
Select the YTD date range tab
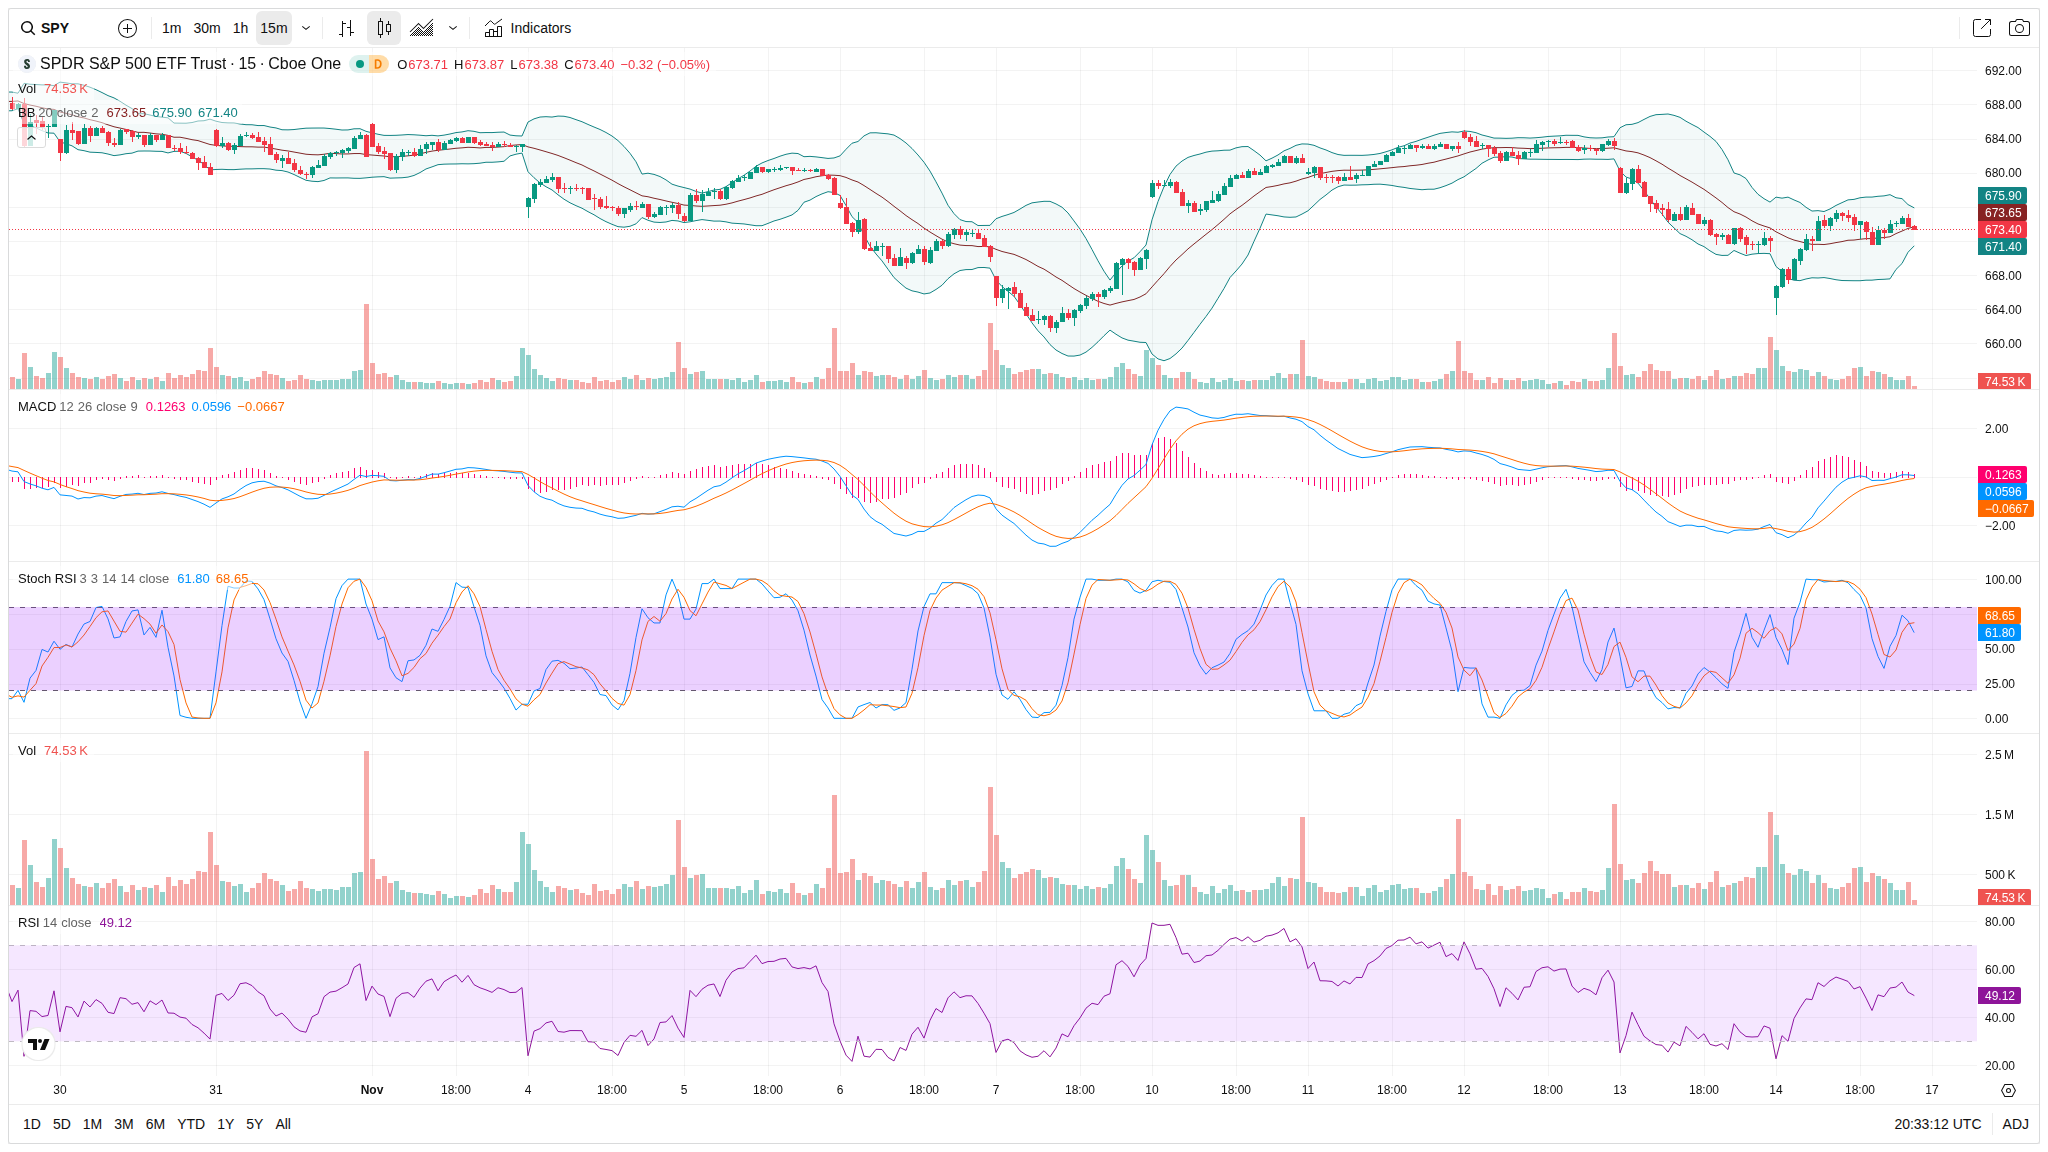[190, 1124]
